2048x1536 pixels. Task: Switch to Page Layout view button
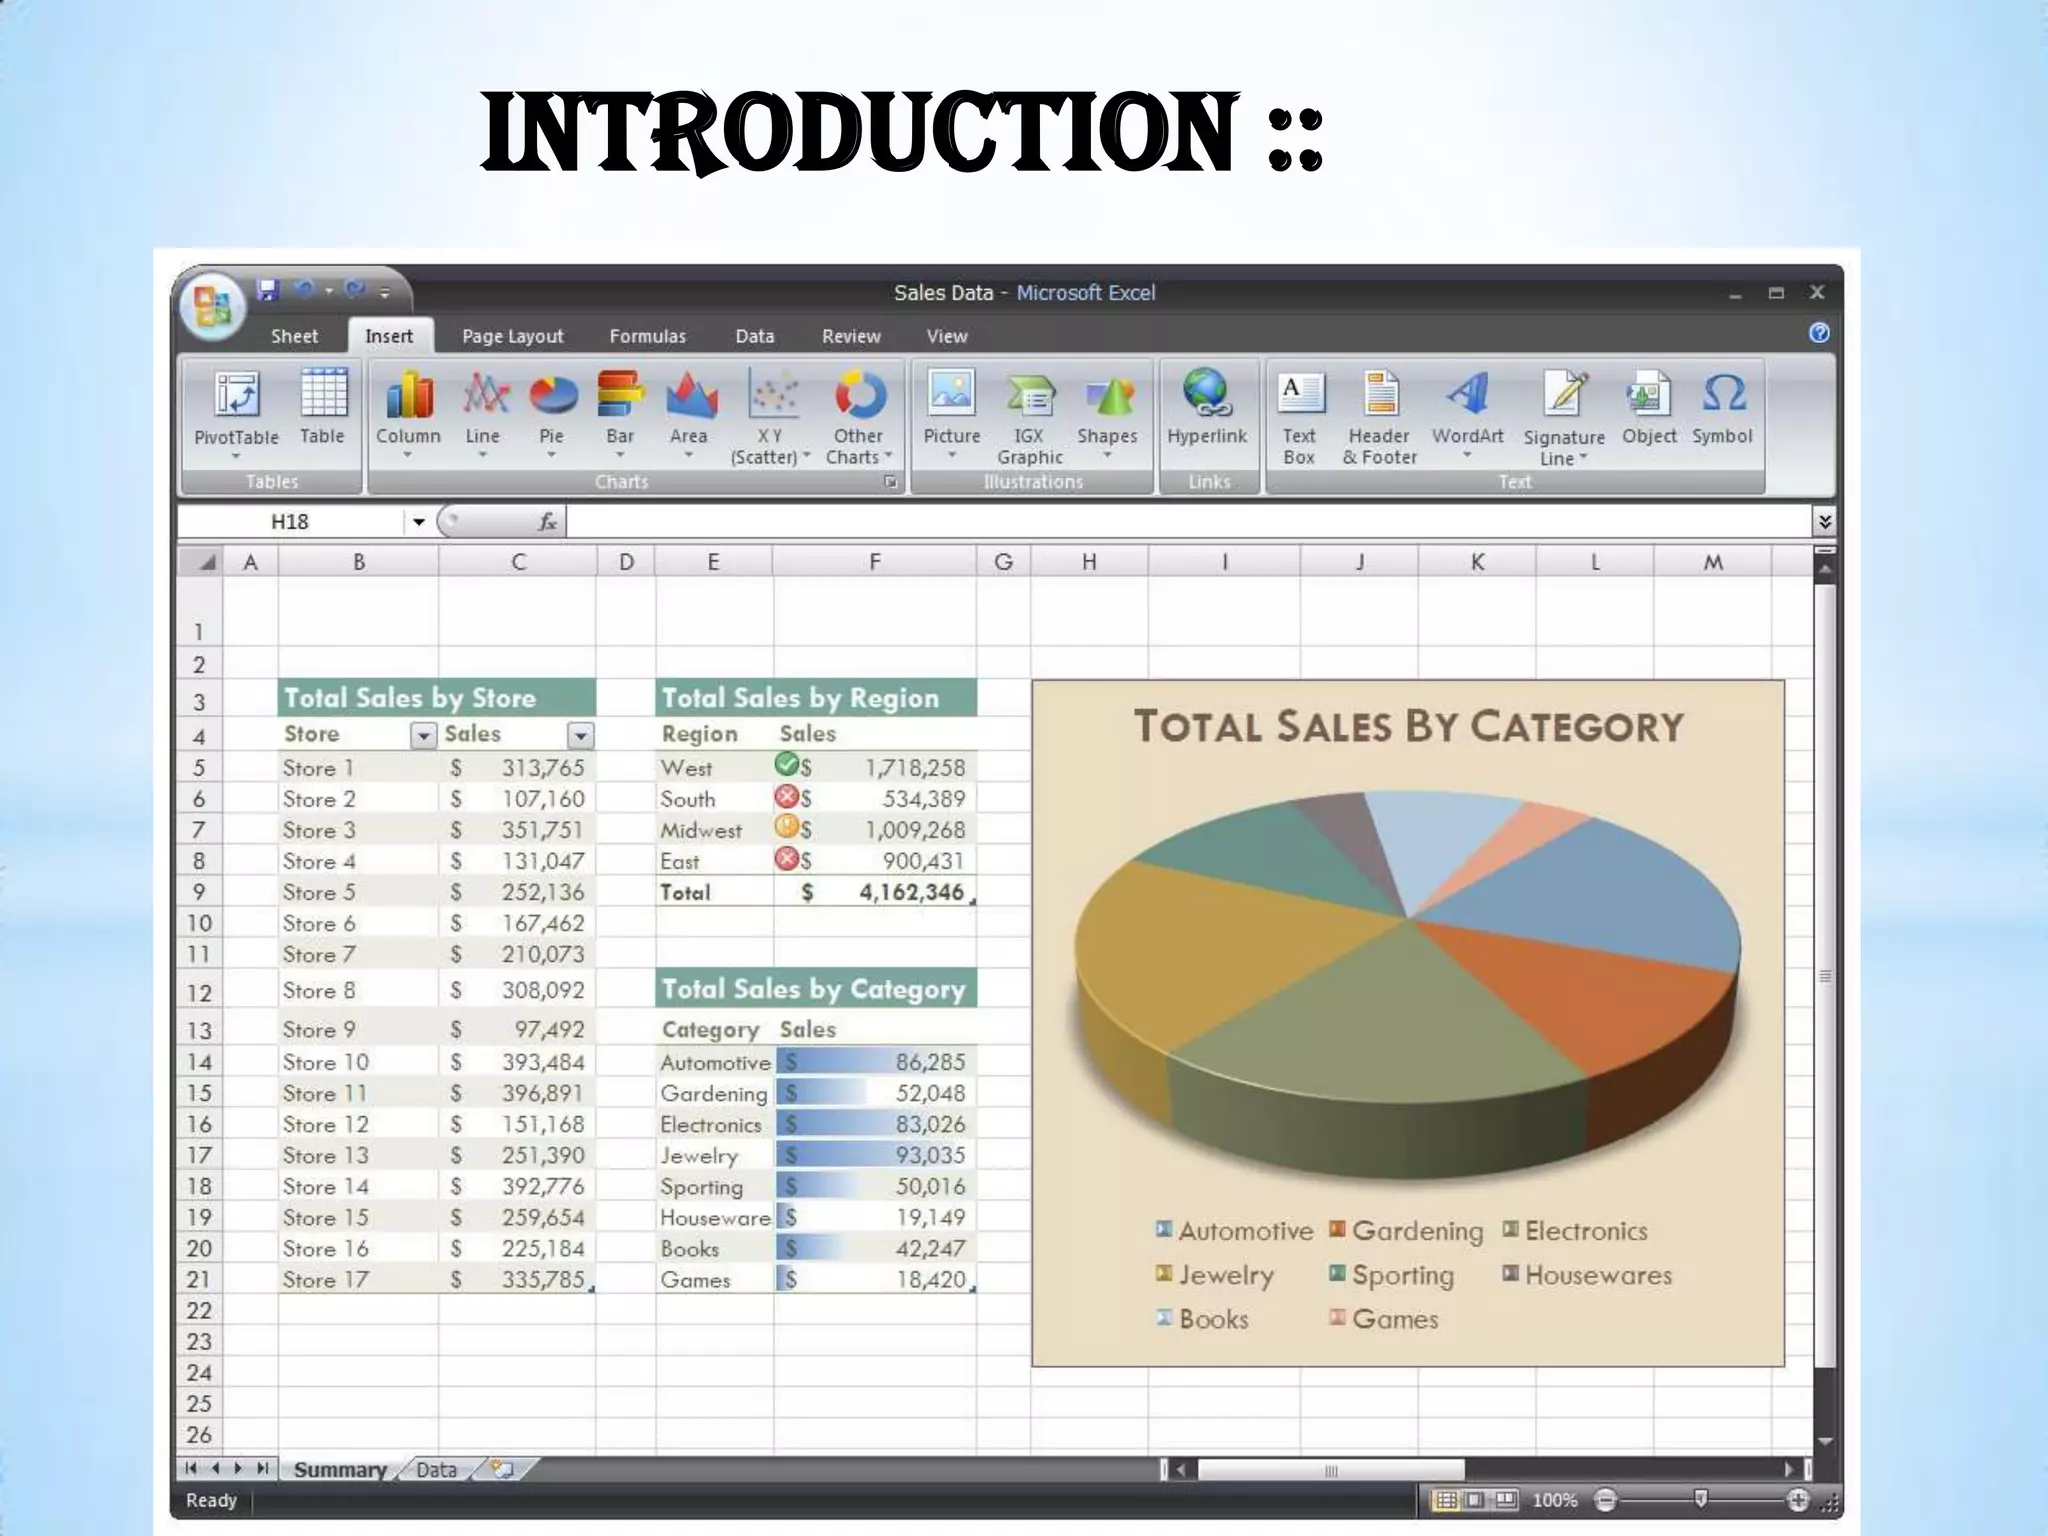1475,1500
